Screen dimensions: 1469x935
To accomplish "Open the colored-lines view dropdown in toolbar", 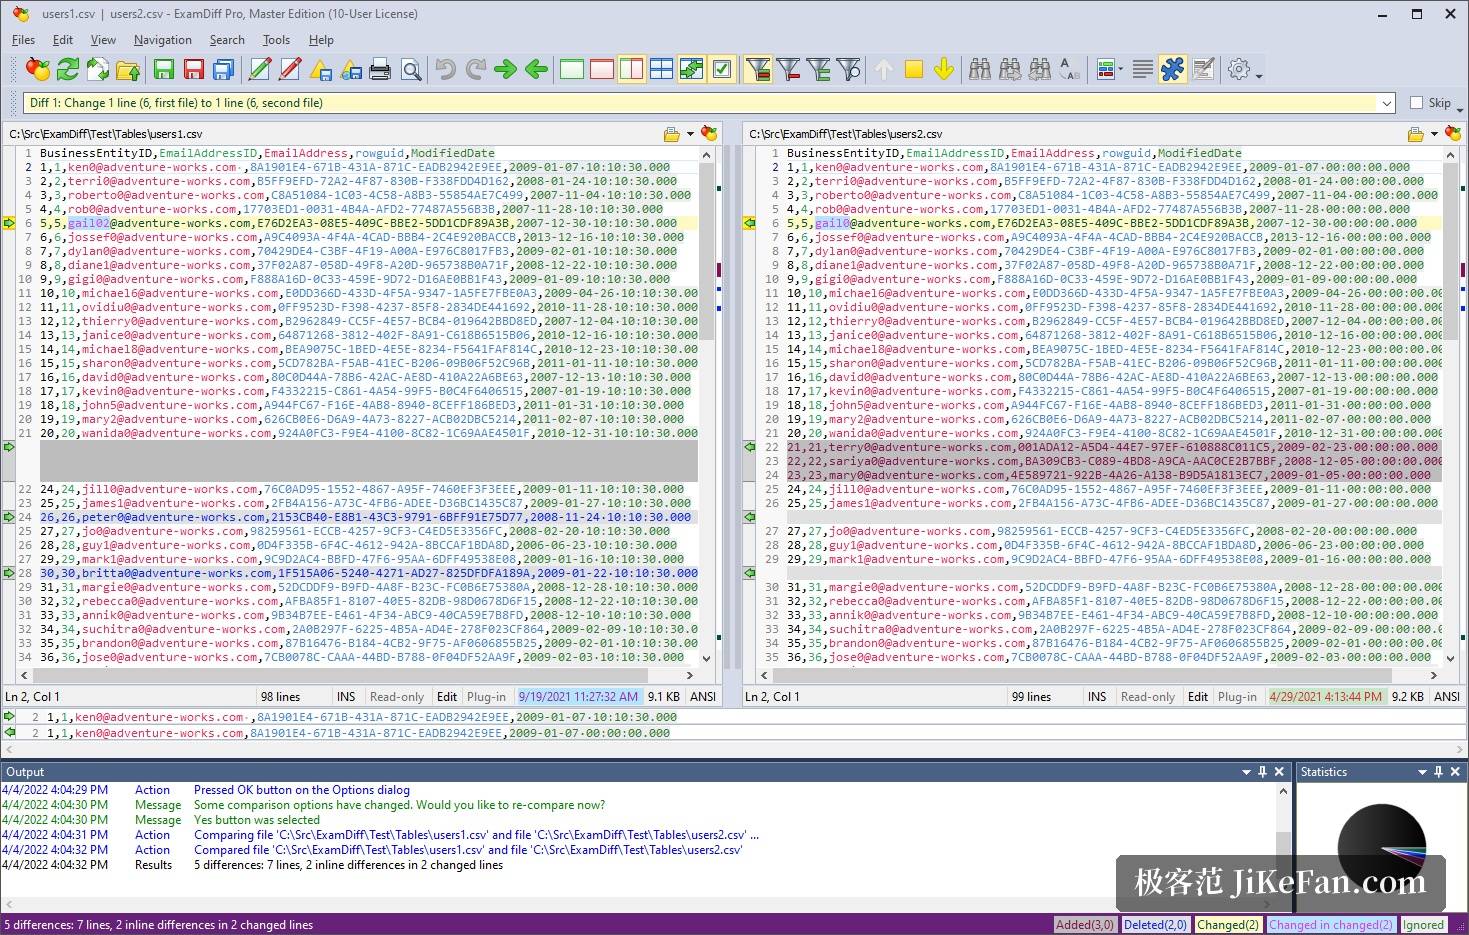I will (x=1121, y=70).
